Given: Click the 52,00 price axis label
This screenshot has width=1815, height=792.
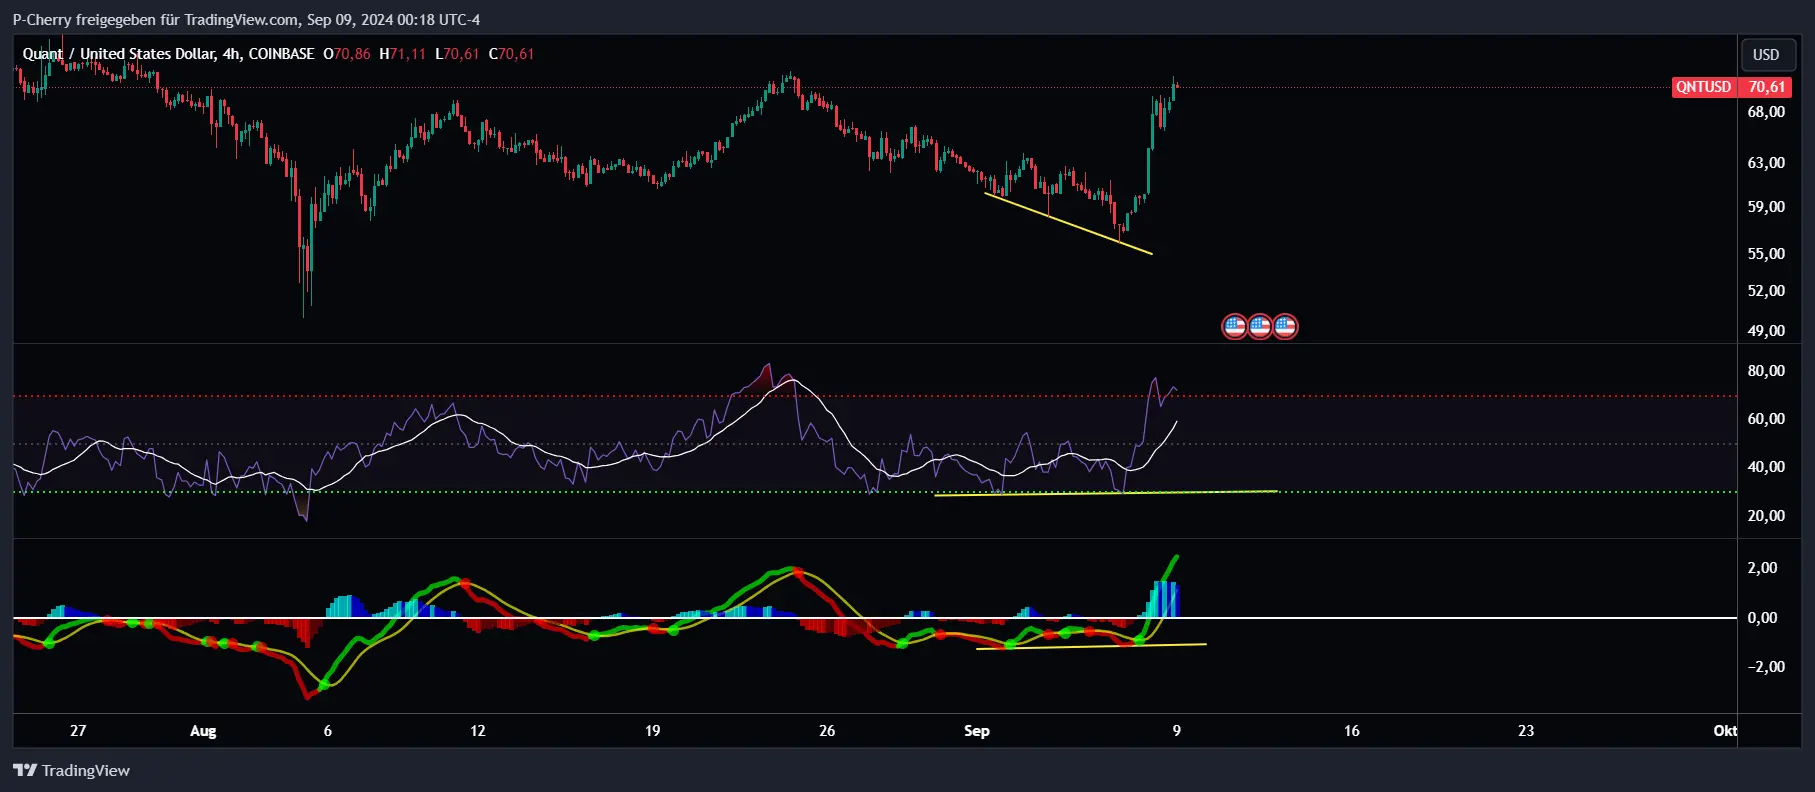Looking at the screenshot, I should [1766, 291].
